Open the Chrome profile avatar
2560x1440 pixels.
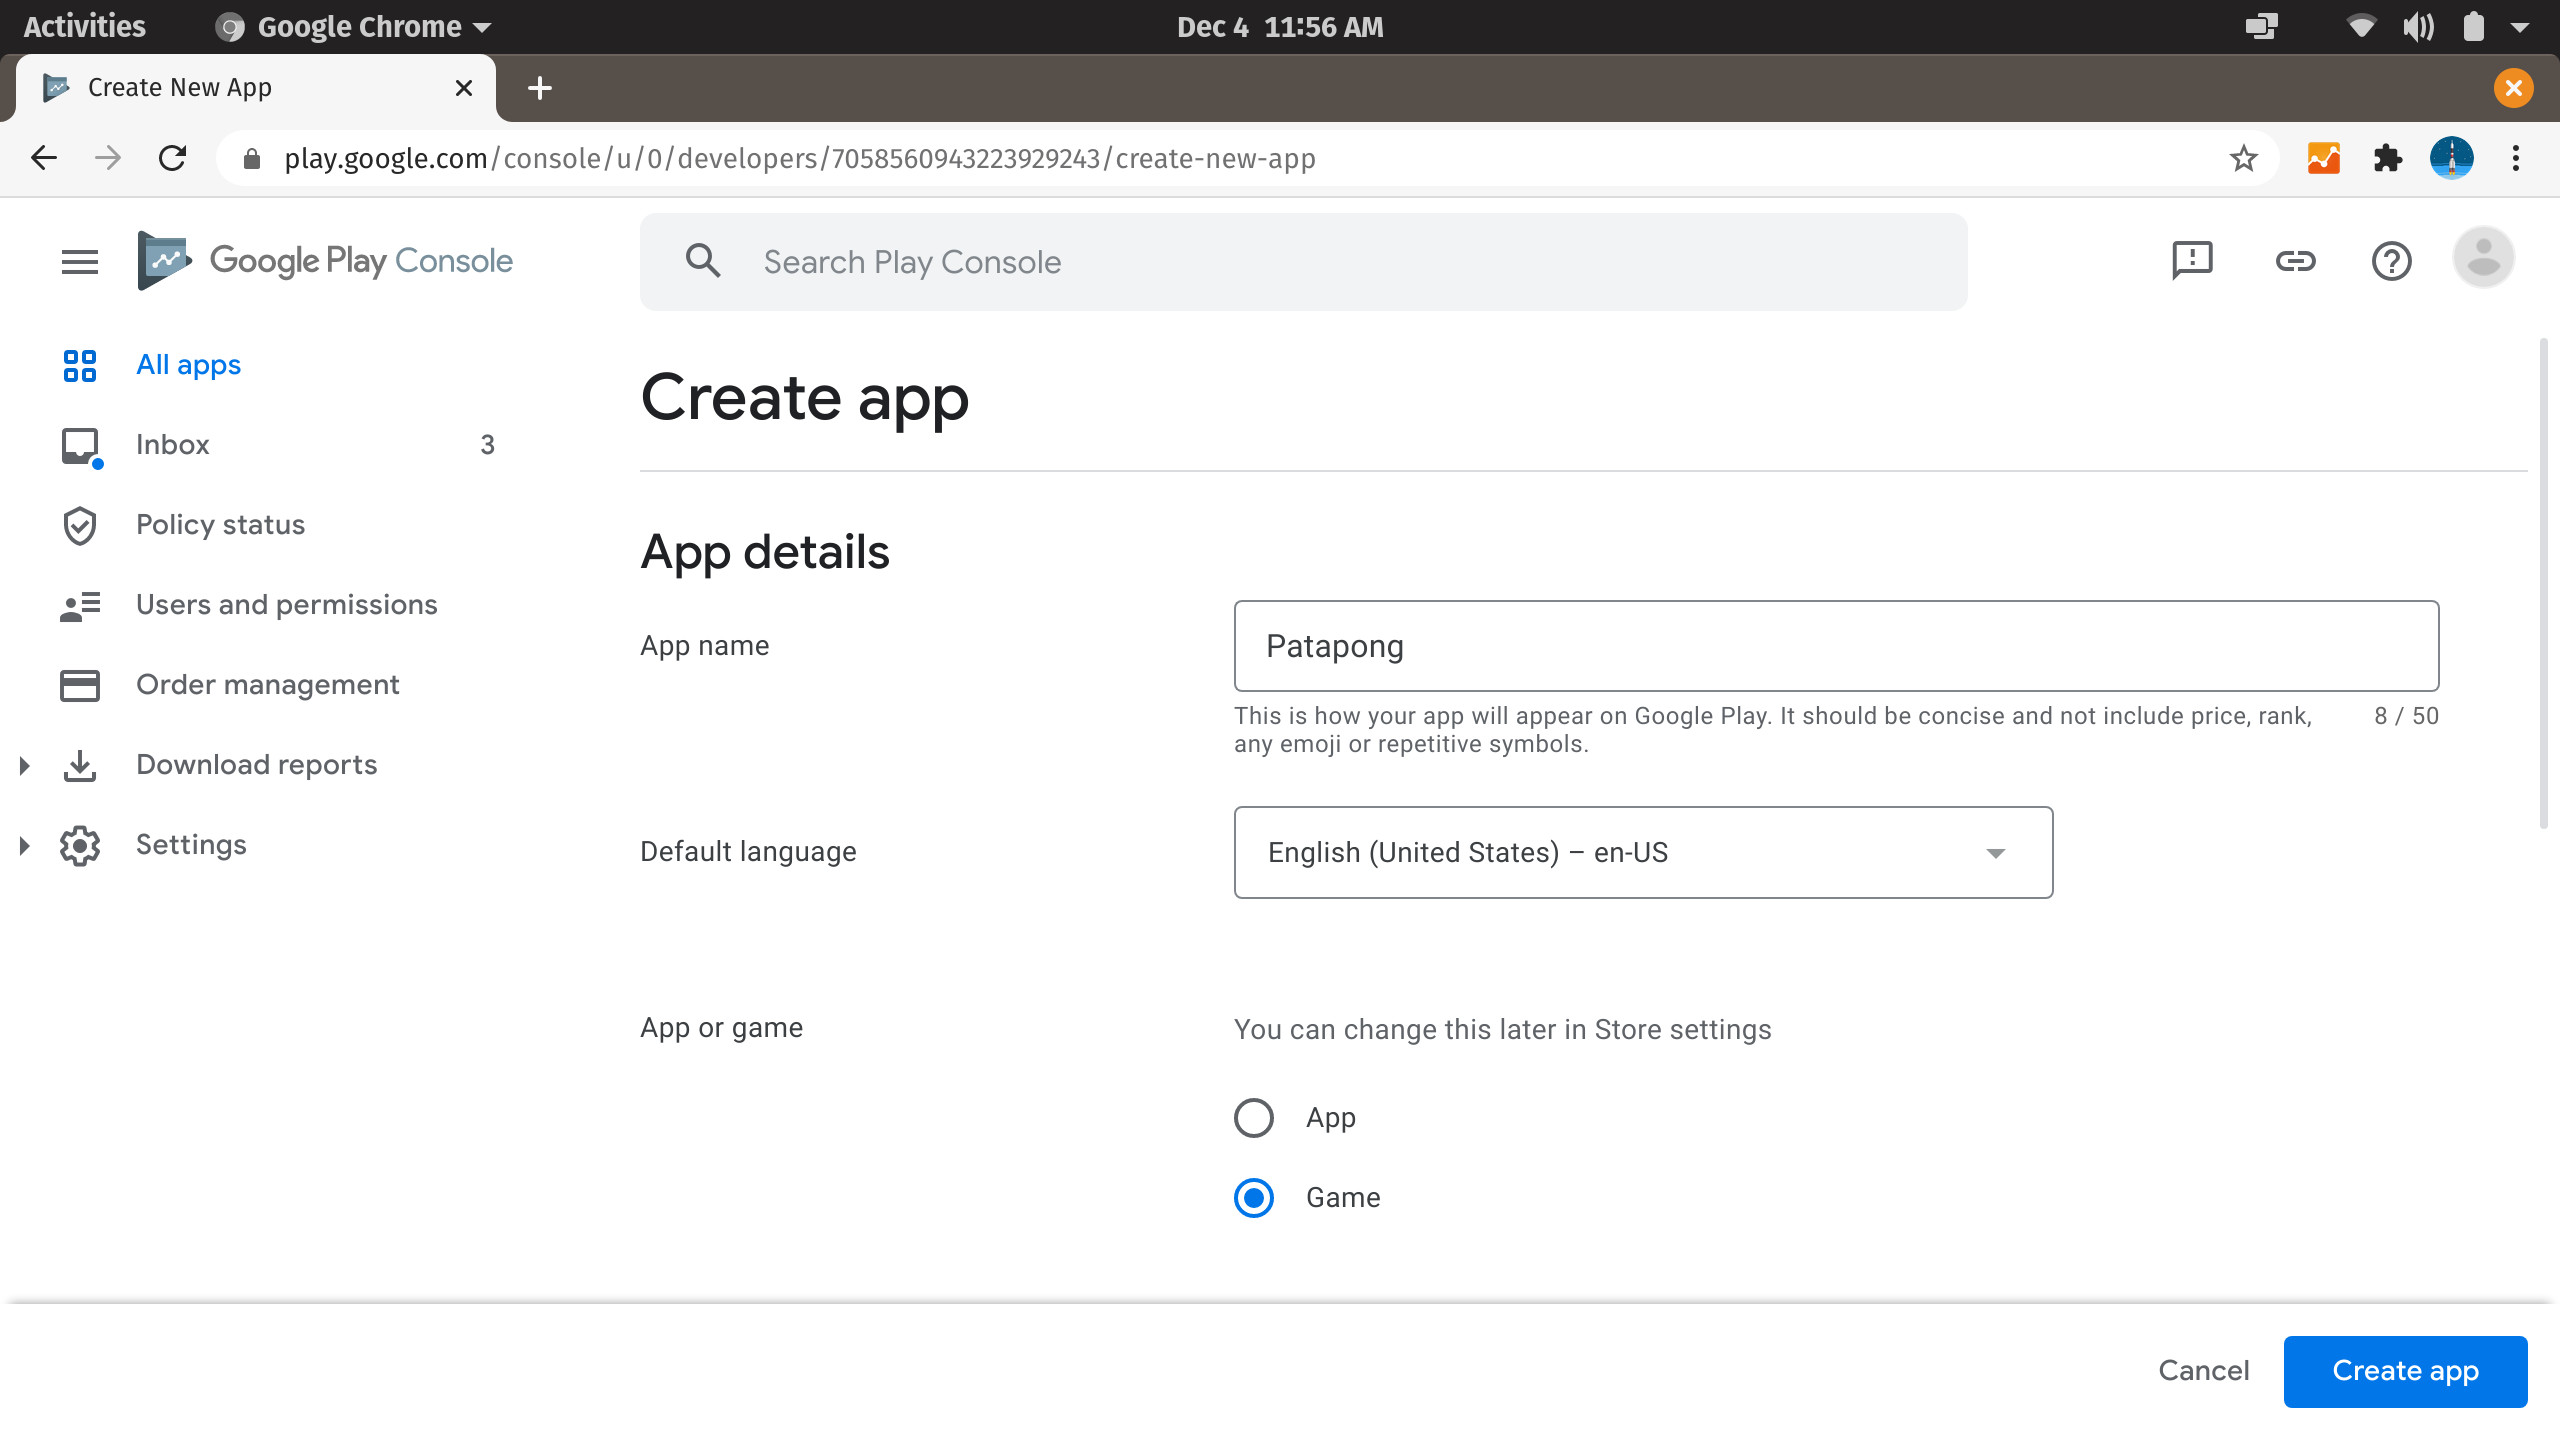(2452, 158)
